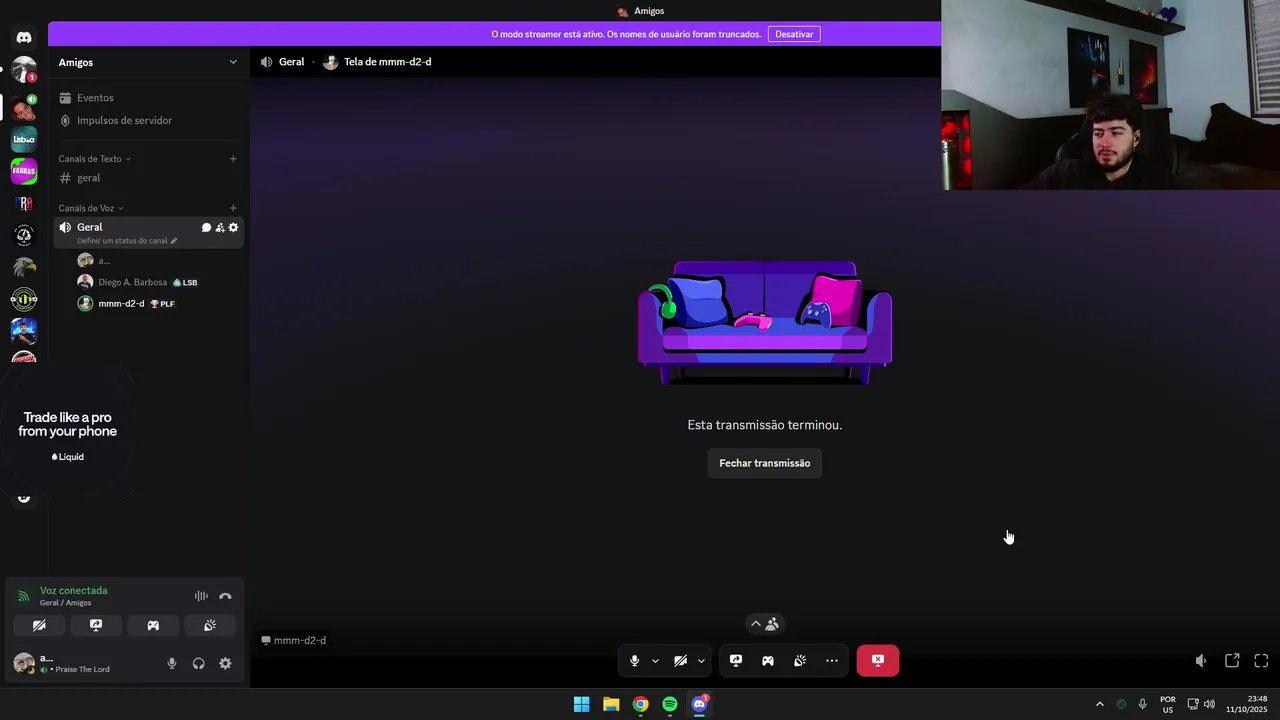Open the eagle server icon
This screenshot has width=1280, height=720.
[24, 267]
